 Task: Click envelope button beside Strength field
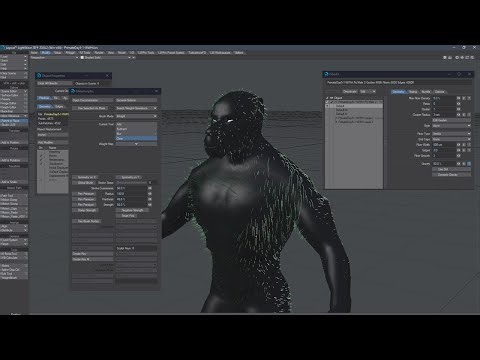[150, 205]
